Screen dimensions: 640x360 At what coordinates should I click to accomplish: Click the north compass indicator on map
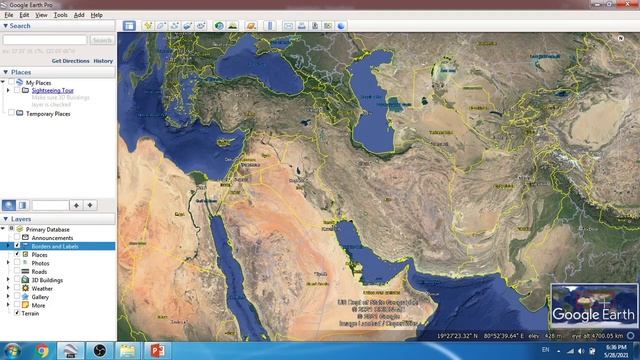tap(621, 38)
